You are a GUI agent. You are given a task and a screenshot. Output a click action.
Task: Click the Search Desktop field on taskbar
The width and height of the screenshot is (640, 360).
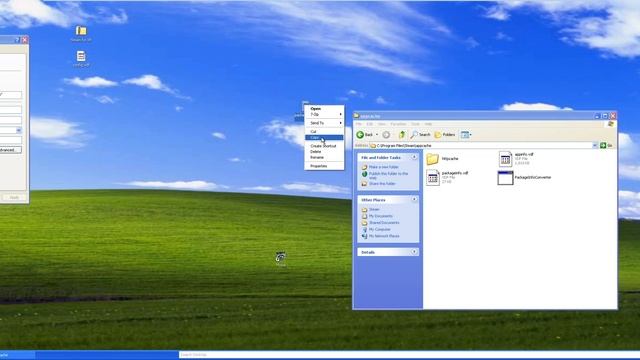pos(409,355)
